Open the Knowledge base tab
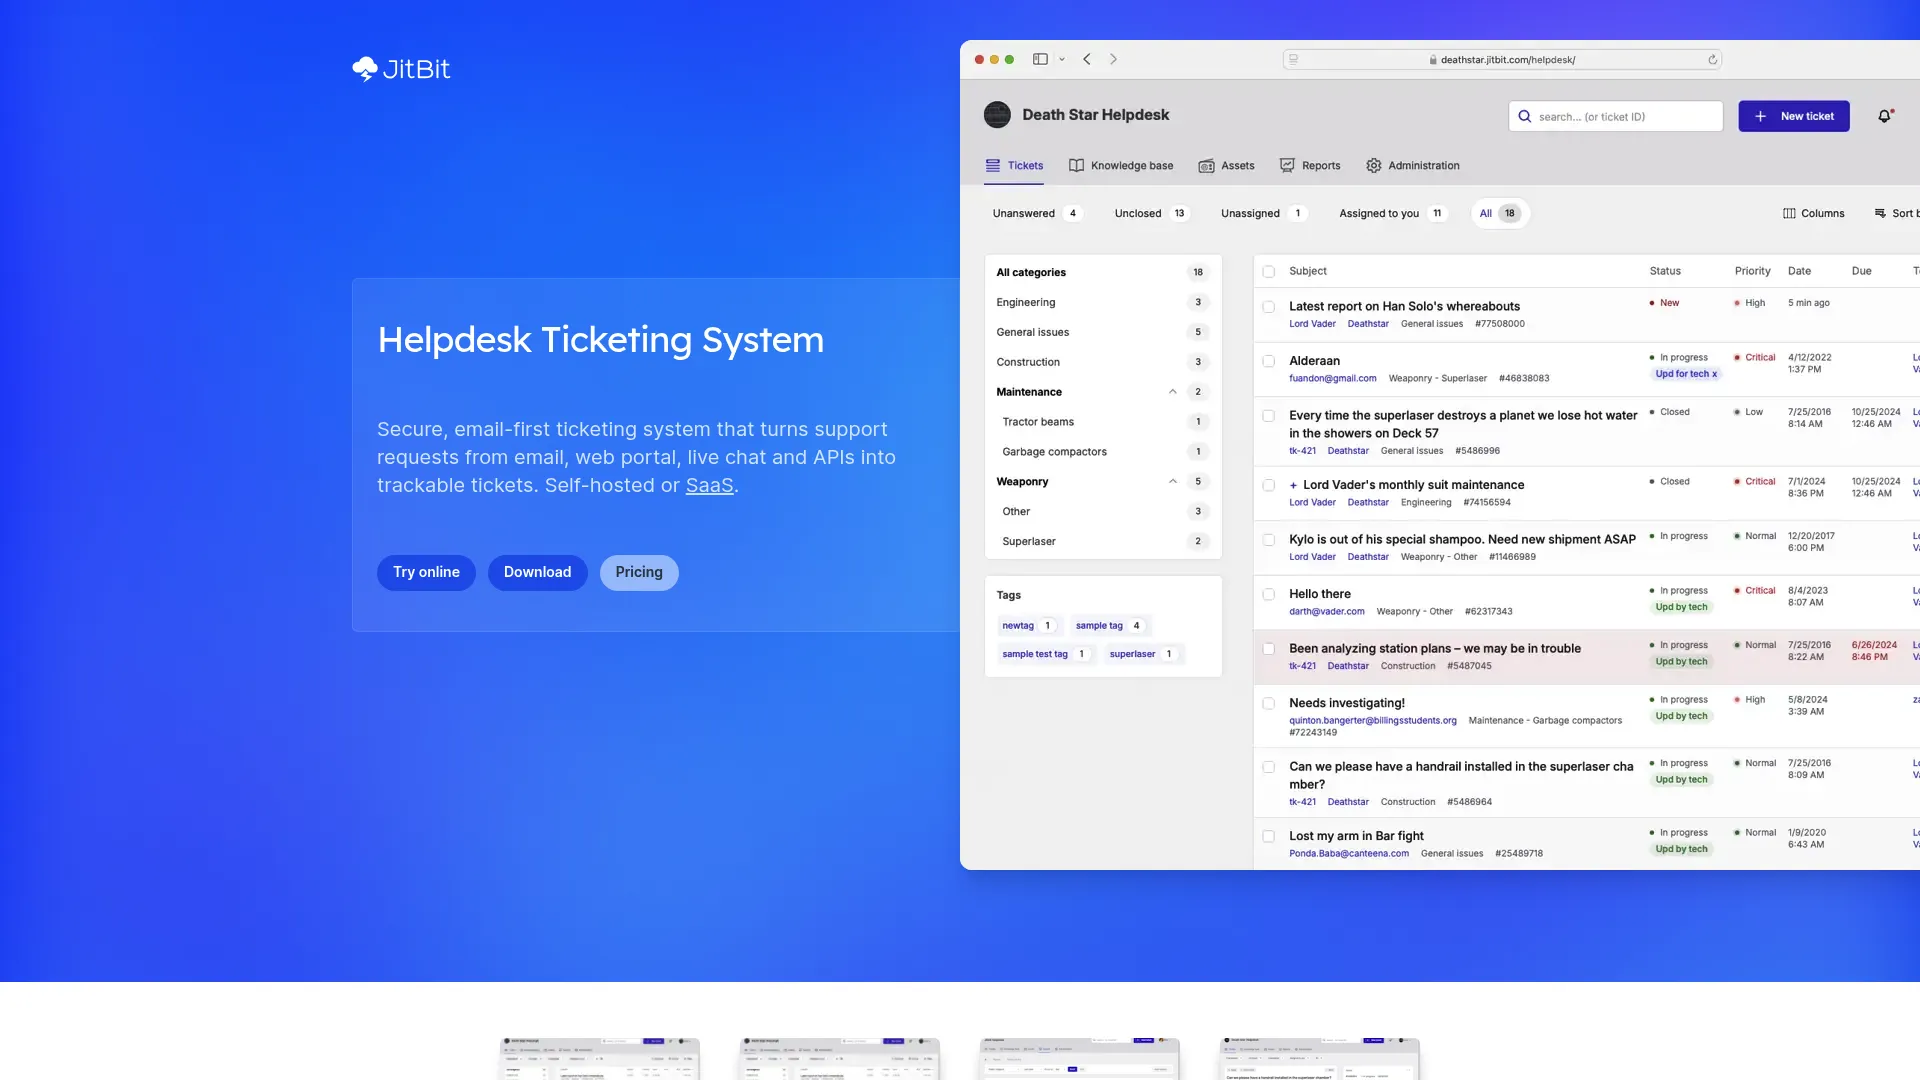 1121,166
